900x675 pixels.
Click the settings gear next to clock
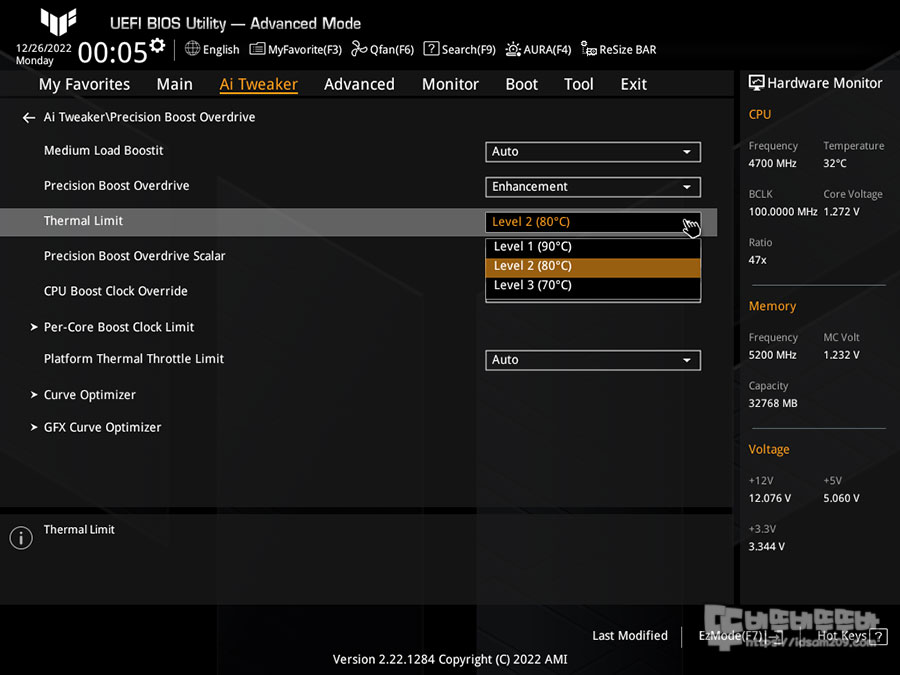157,46
